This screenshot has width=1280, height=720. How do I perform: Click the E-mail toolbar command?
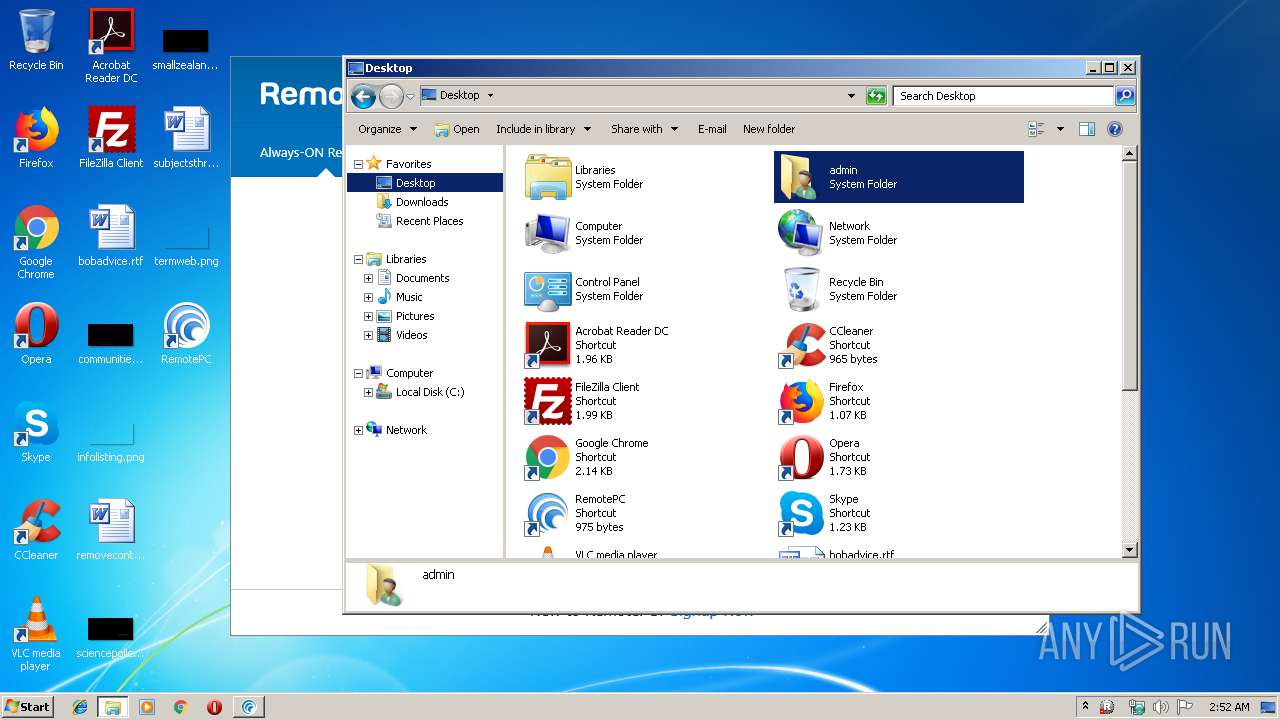(712, 129)
